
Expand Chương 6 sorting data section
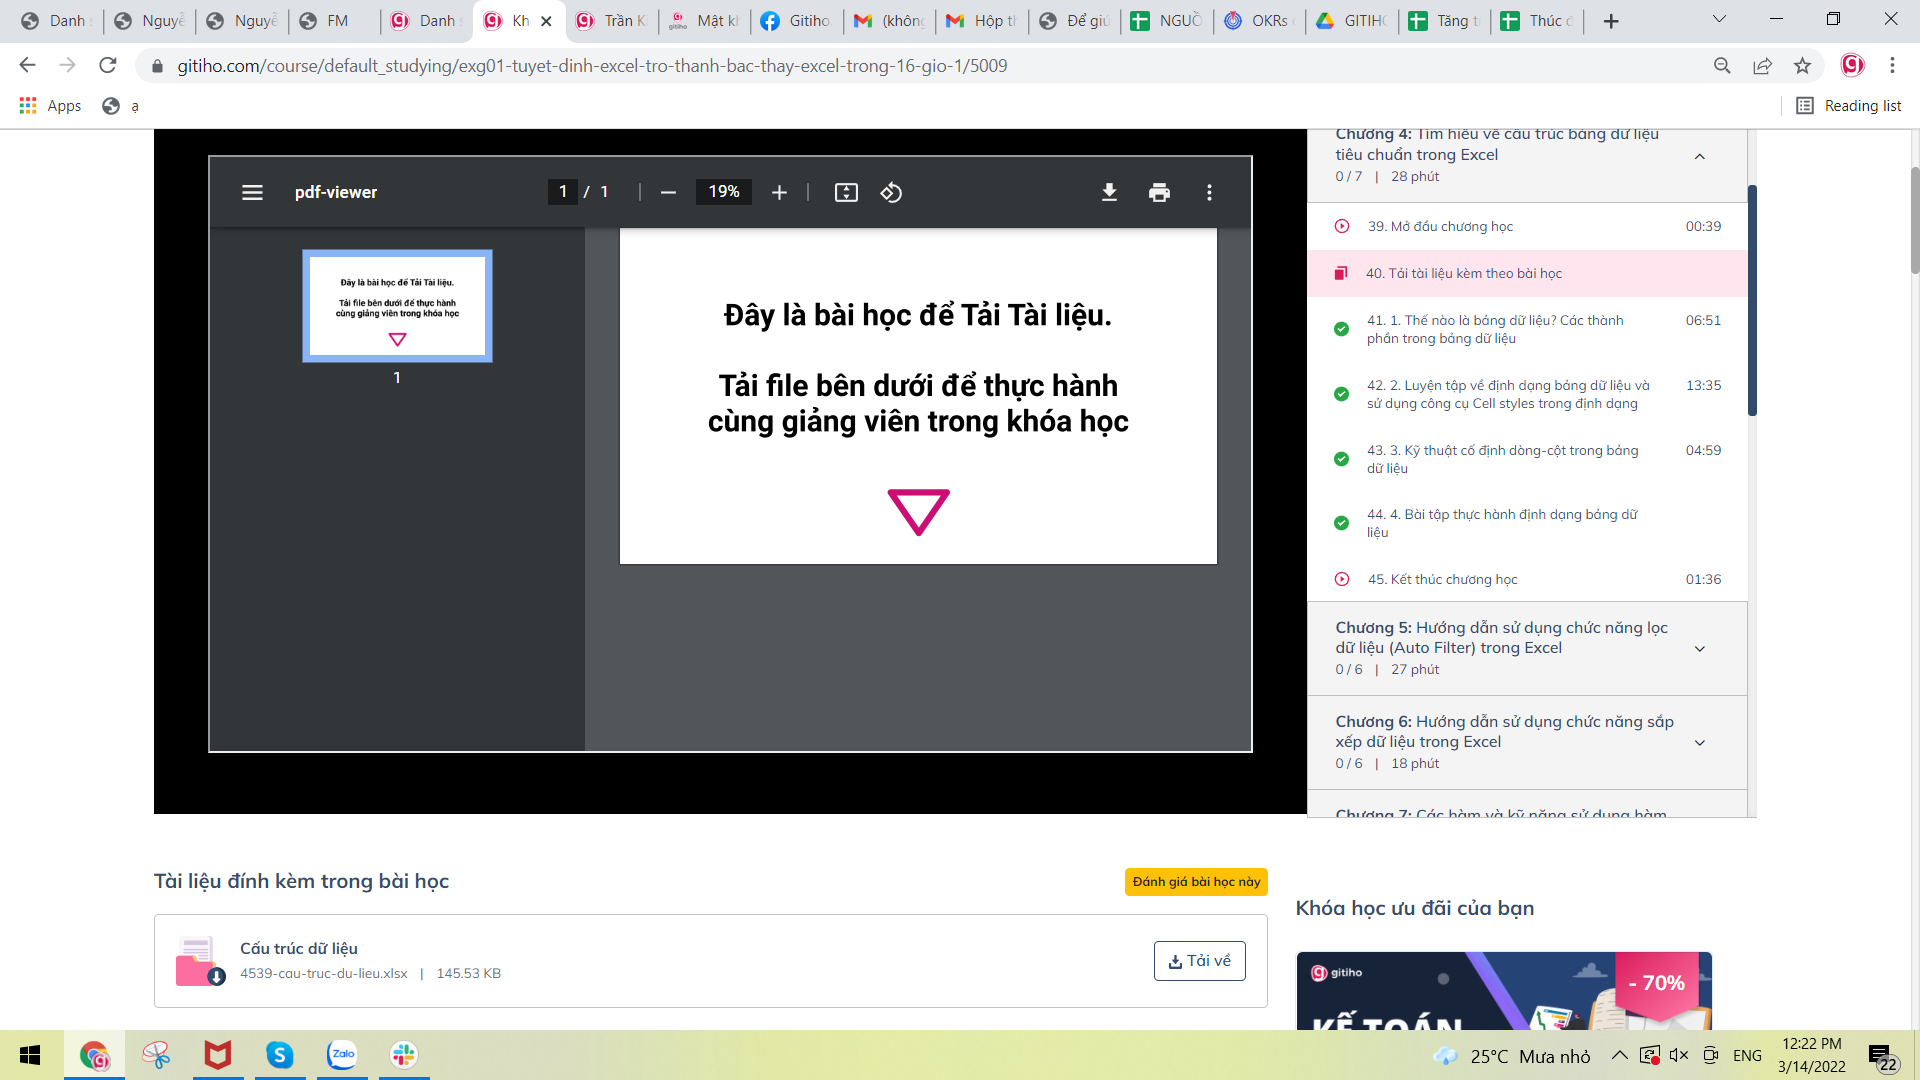tap(1699, 743)
